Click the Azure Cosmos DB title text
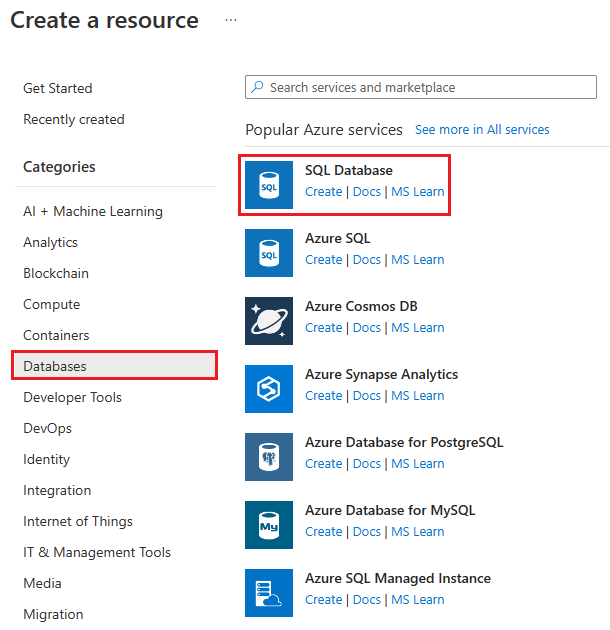This screenshot has height=630, width=610. 361,306
